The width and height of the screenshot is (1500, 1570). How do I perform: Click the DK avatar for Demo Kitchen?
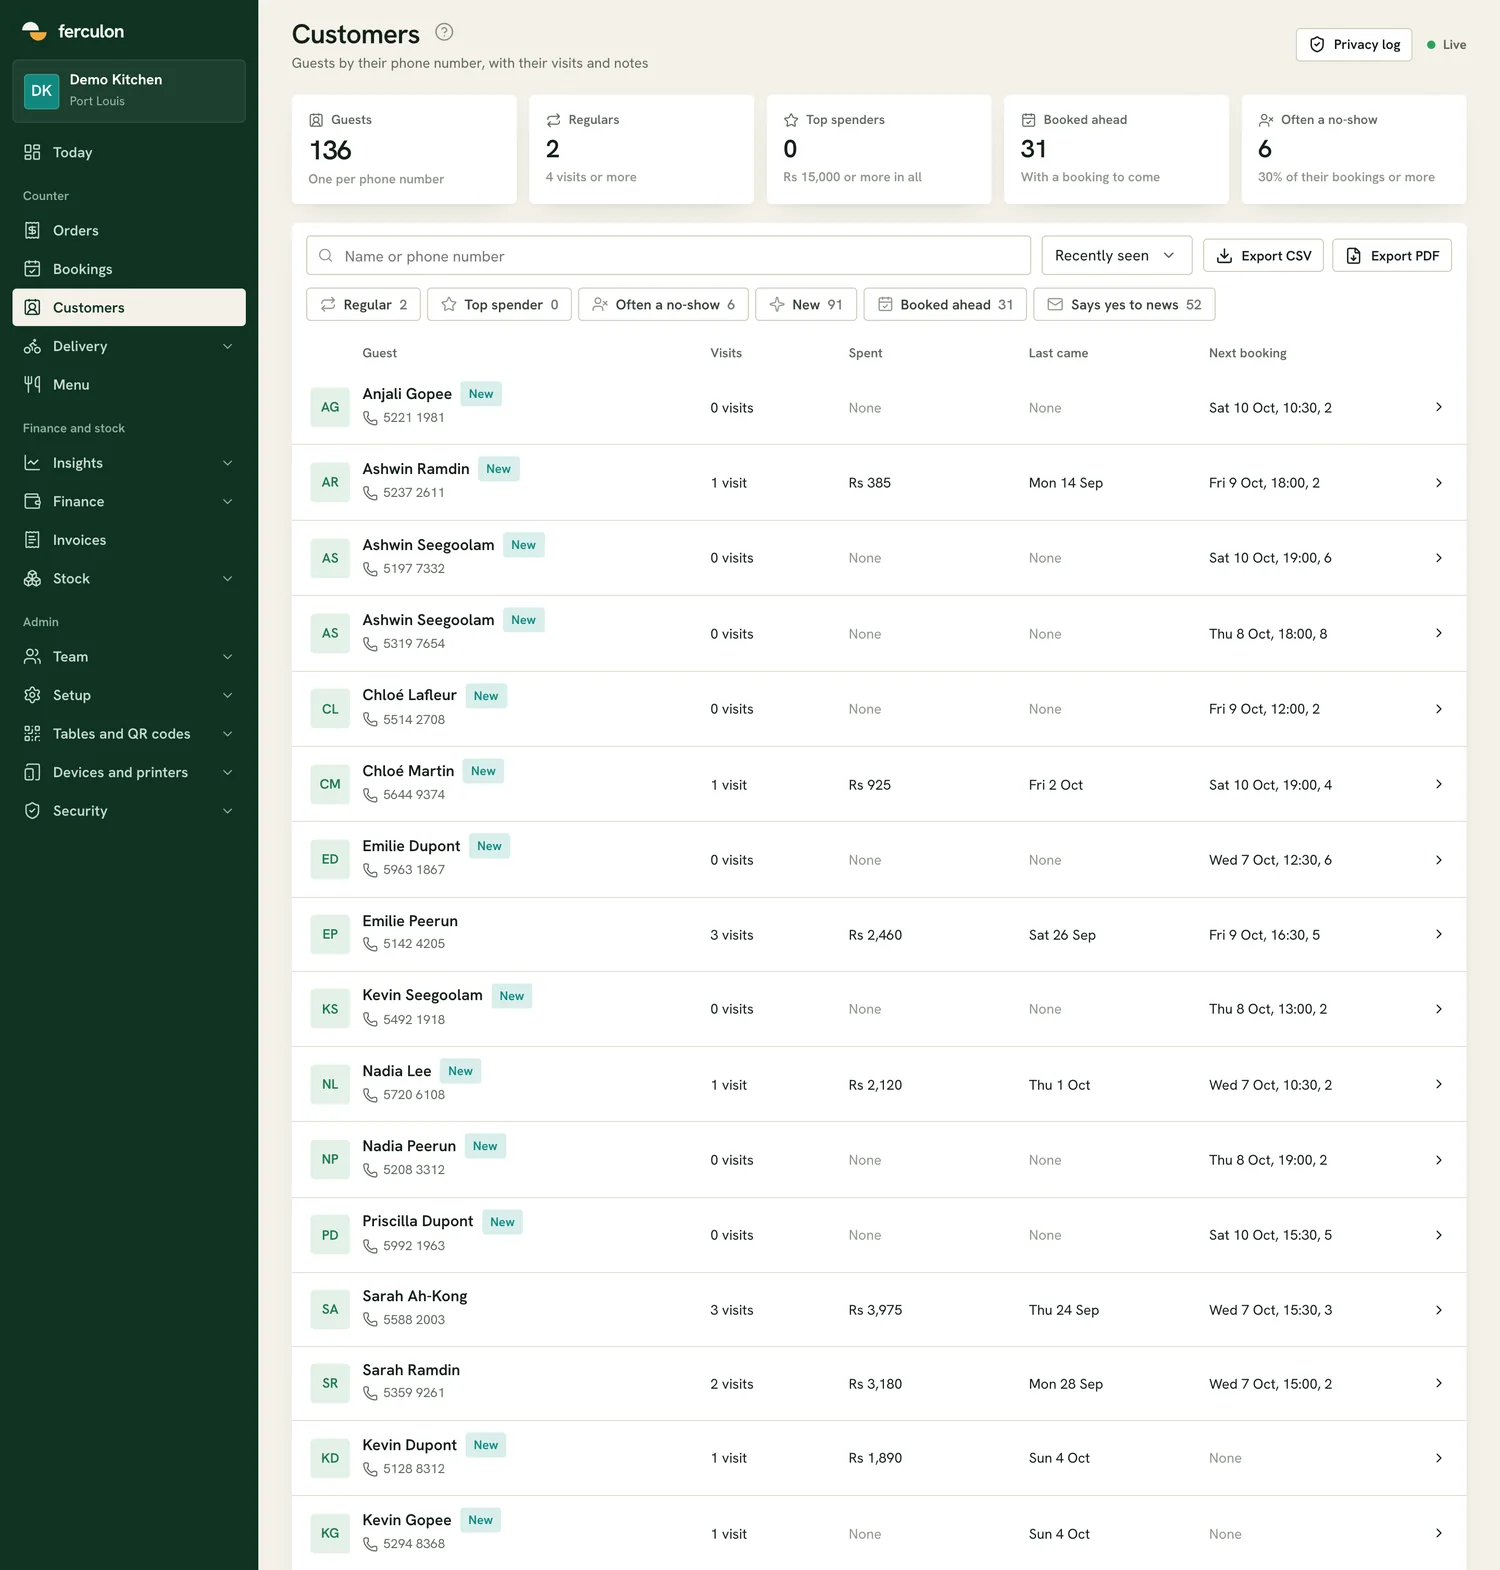coord(41,91)
